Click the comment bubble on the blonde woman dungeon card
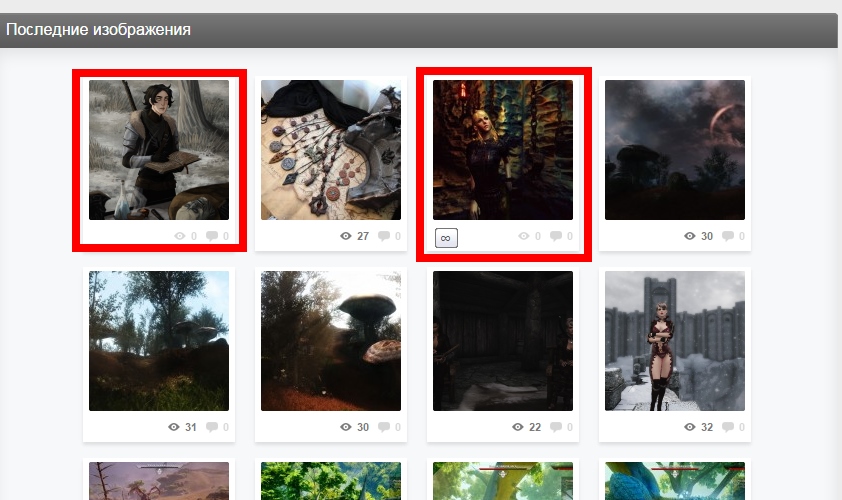 (x=556, y=236)
